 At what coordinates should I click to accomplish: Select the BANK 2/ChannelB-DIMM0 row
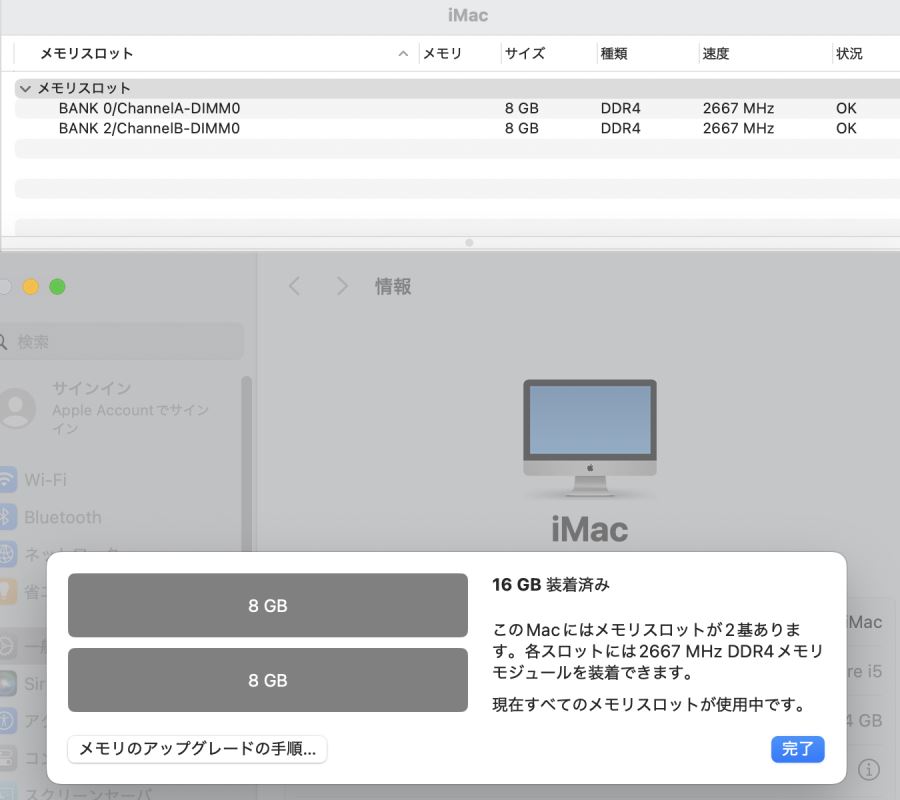click(457, 129)
